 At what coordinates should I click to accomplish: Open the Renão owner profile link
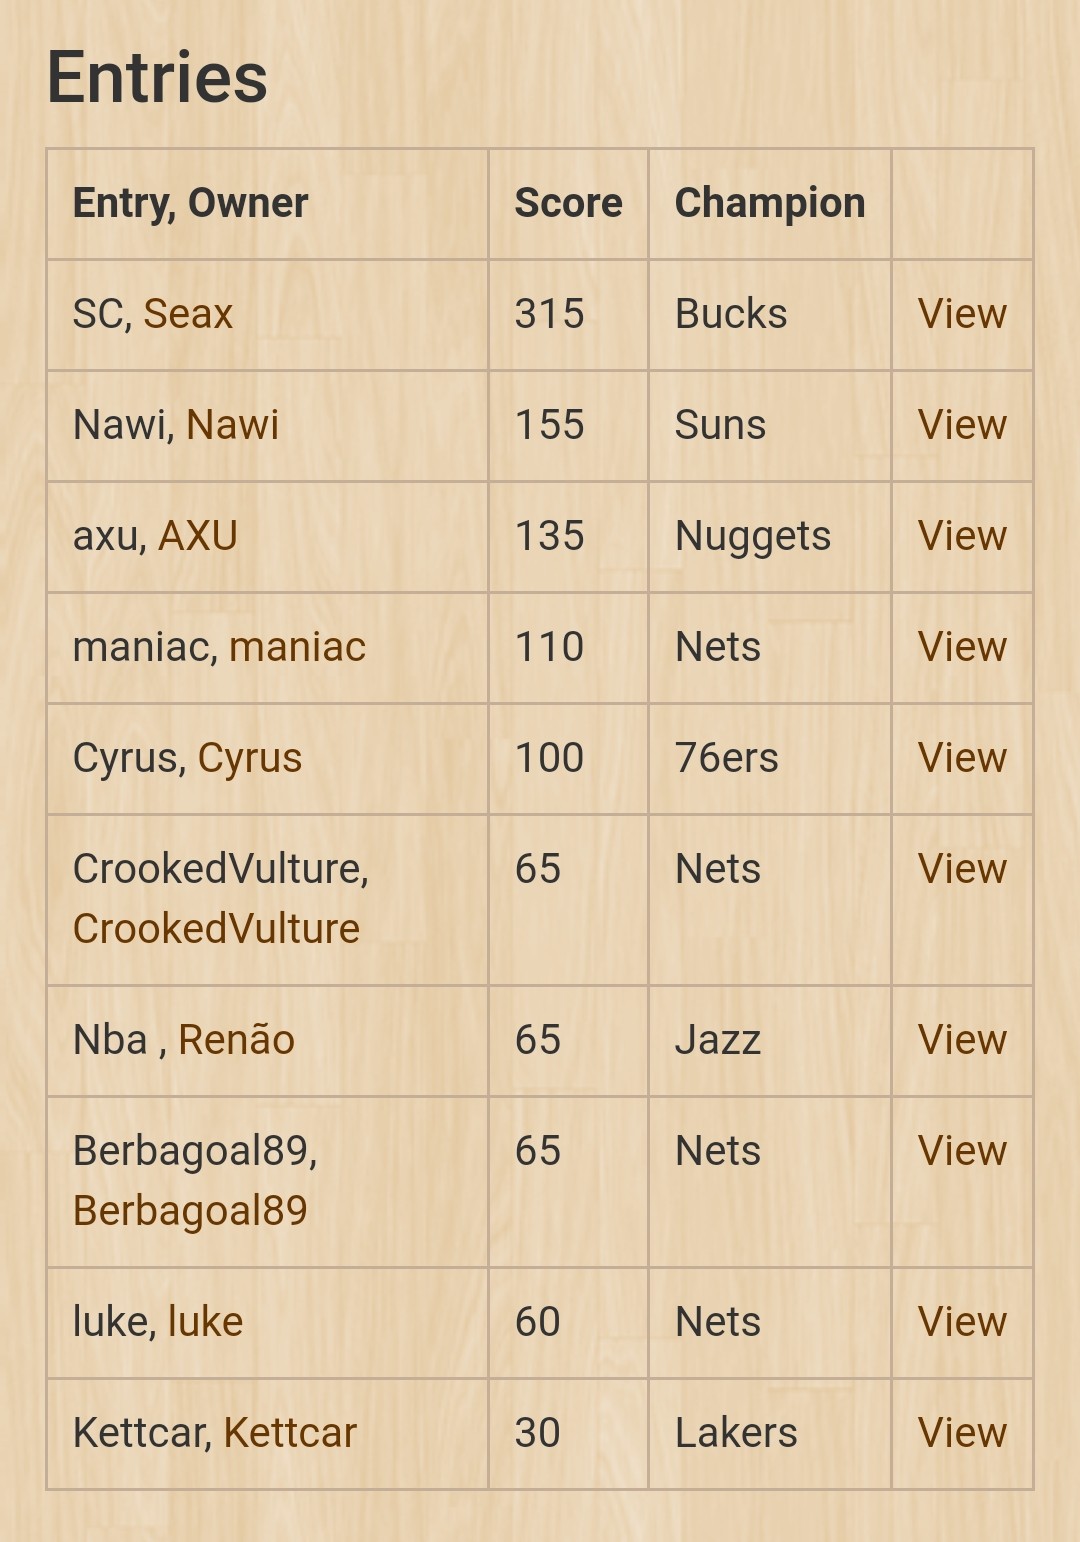pyautogui.click(x=236, y=1040)
